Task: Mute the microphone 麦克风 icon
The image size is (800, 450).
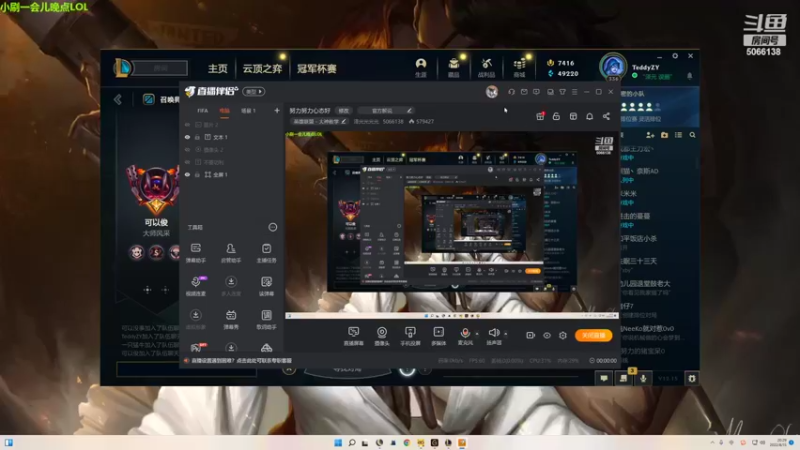Action: [x=465, y=333]
